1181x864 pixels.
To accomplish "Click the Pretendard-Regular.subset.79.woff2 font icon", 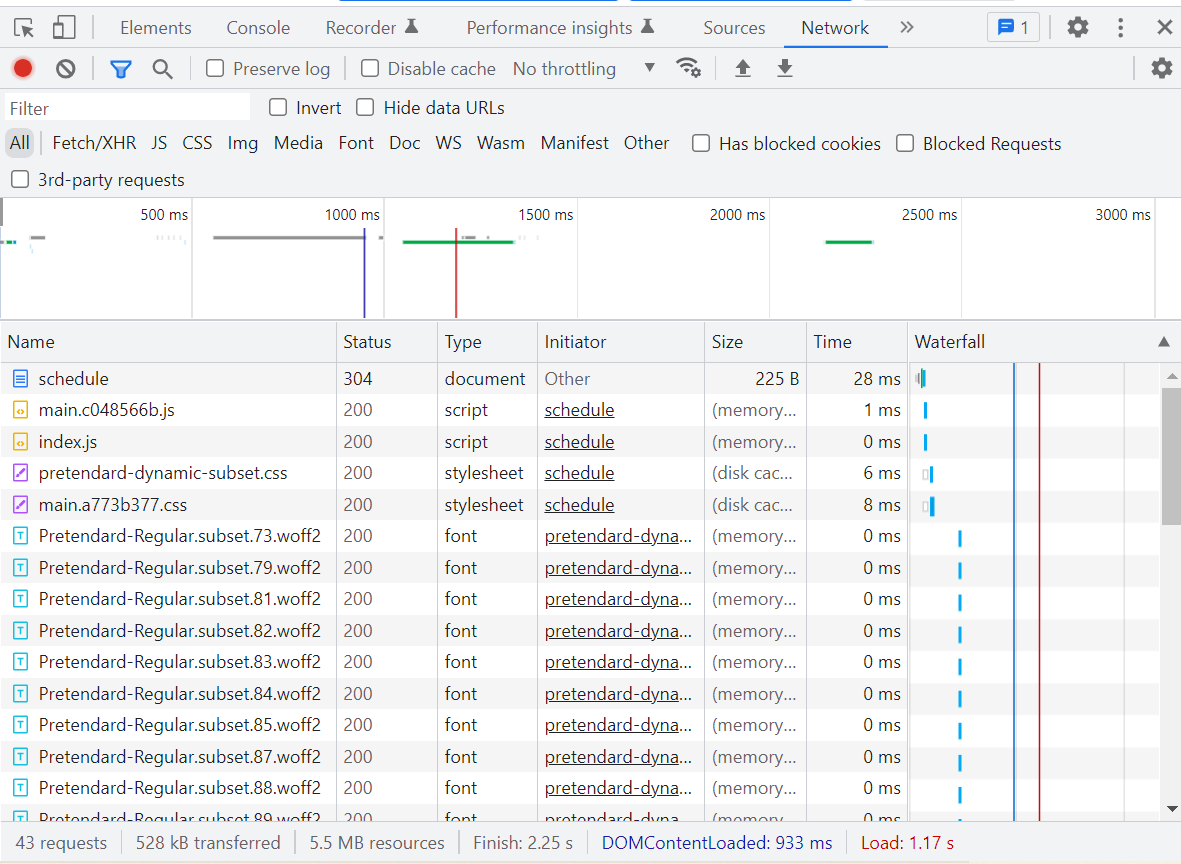I will pyautogui.click(x=20, y=568).
